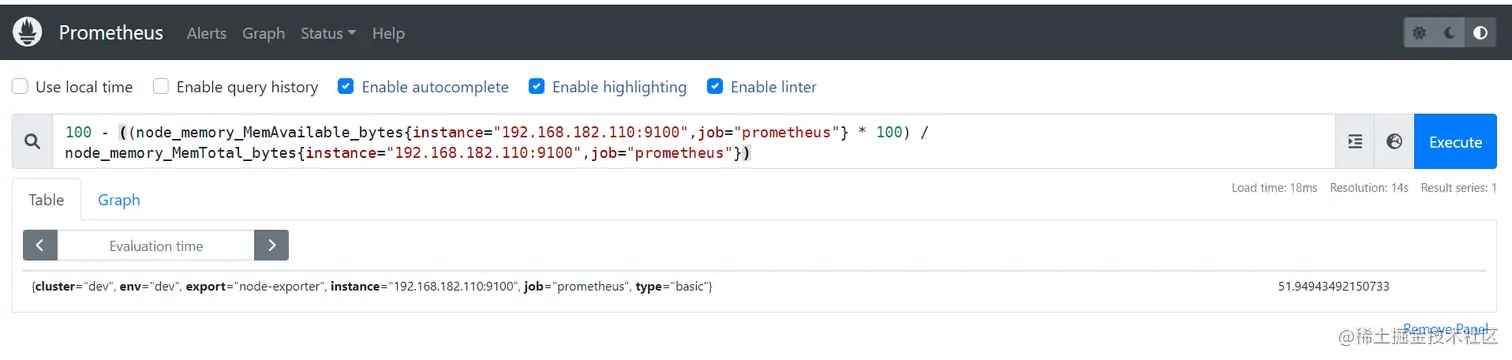Focus the Evaluation time input field
The height and width of the screenshot is (360, 1512).
point(156,245)
